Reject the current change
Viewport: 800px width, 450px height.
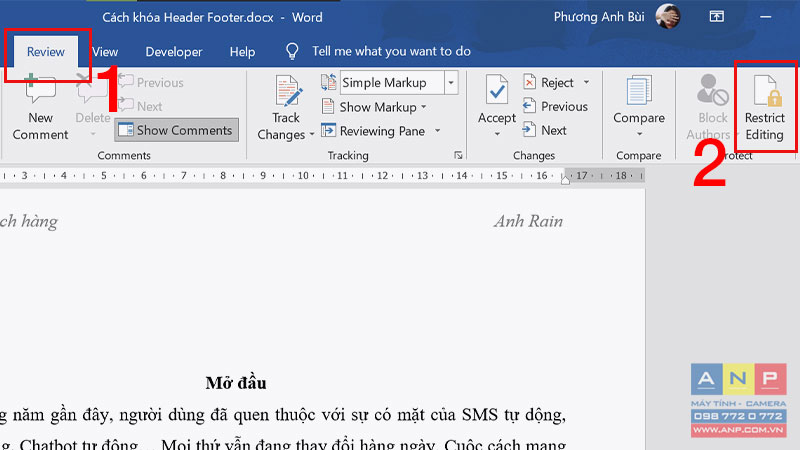[549, 82]
